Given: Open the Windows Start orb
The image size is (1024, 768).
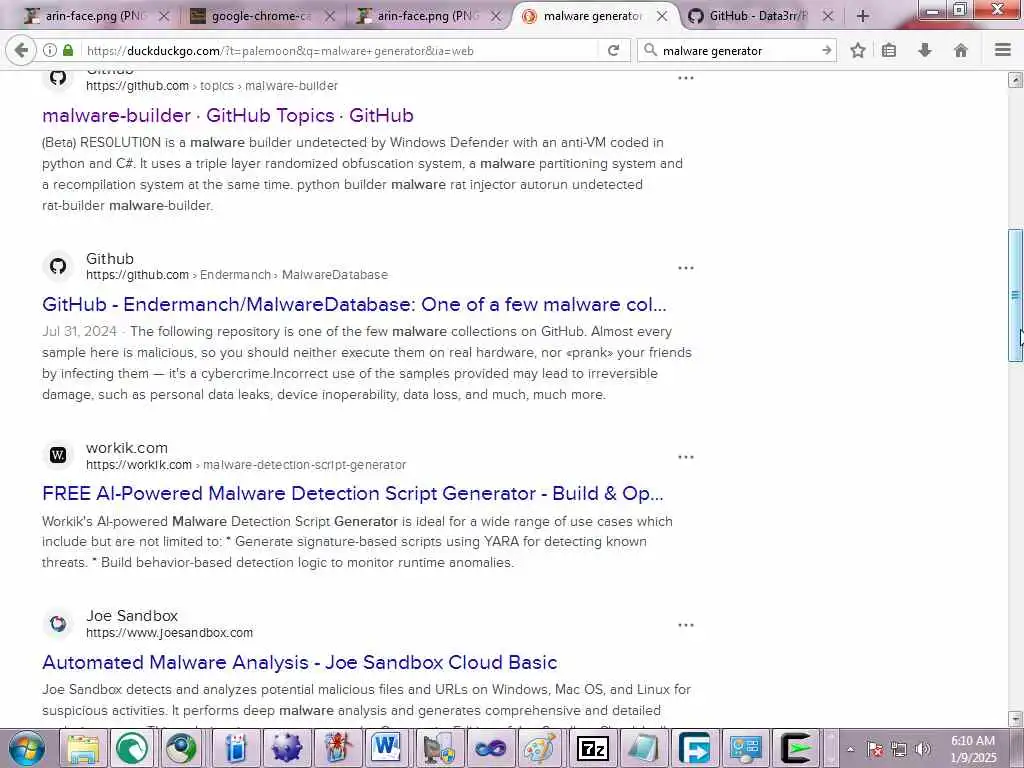Looking at the screenshot, I should point(27,748).
